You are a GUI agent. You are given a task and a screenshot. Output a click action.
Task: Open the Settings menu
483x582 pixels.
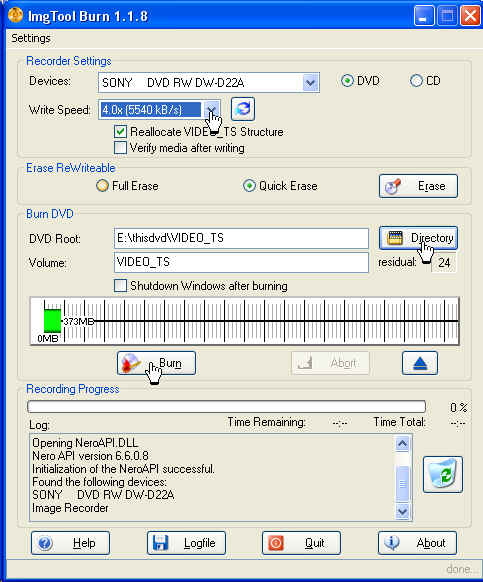[x=31, y=38]
